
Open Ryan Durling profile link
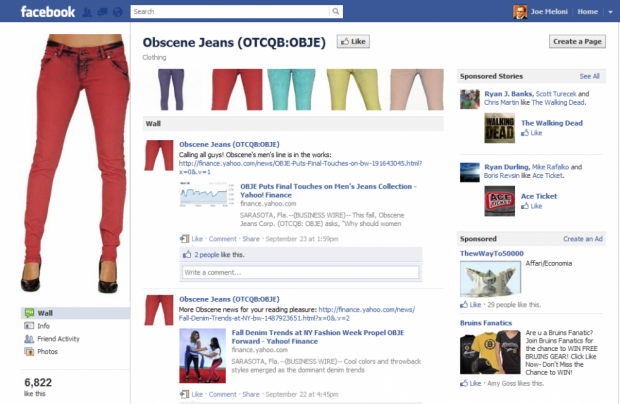[507, 167]
